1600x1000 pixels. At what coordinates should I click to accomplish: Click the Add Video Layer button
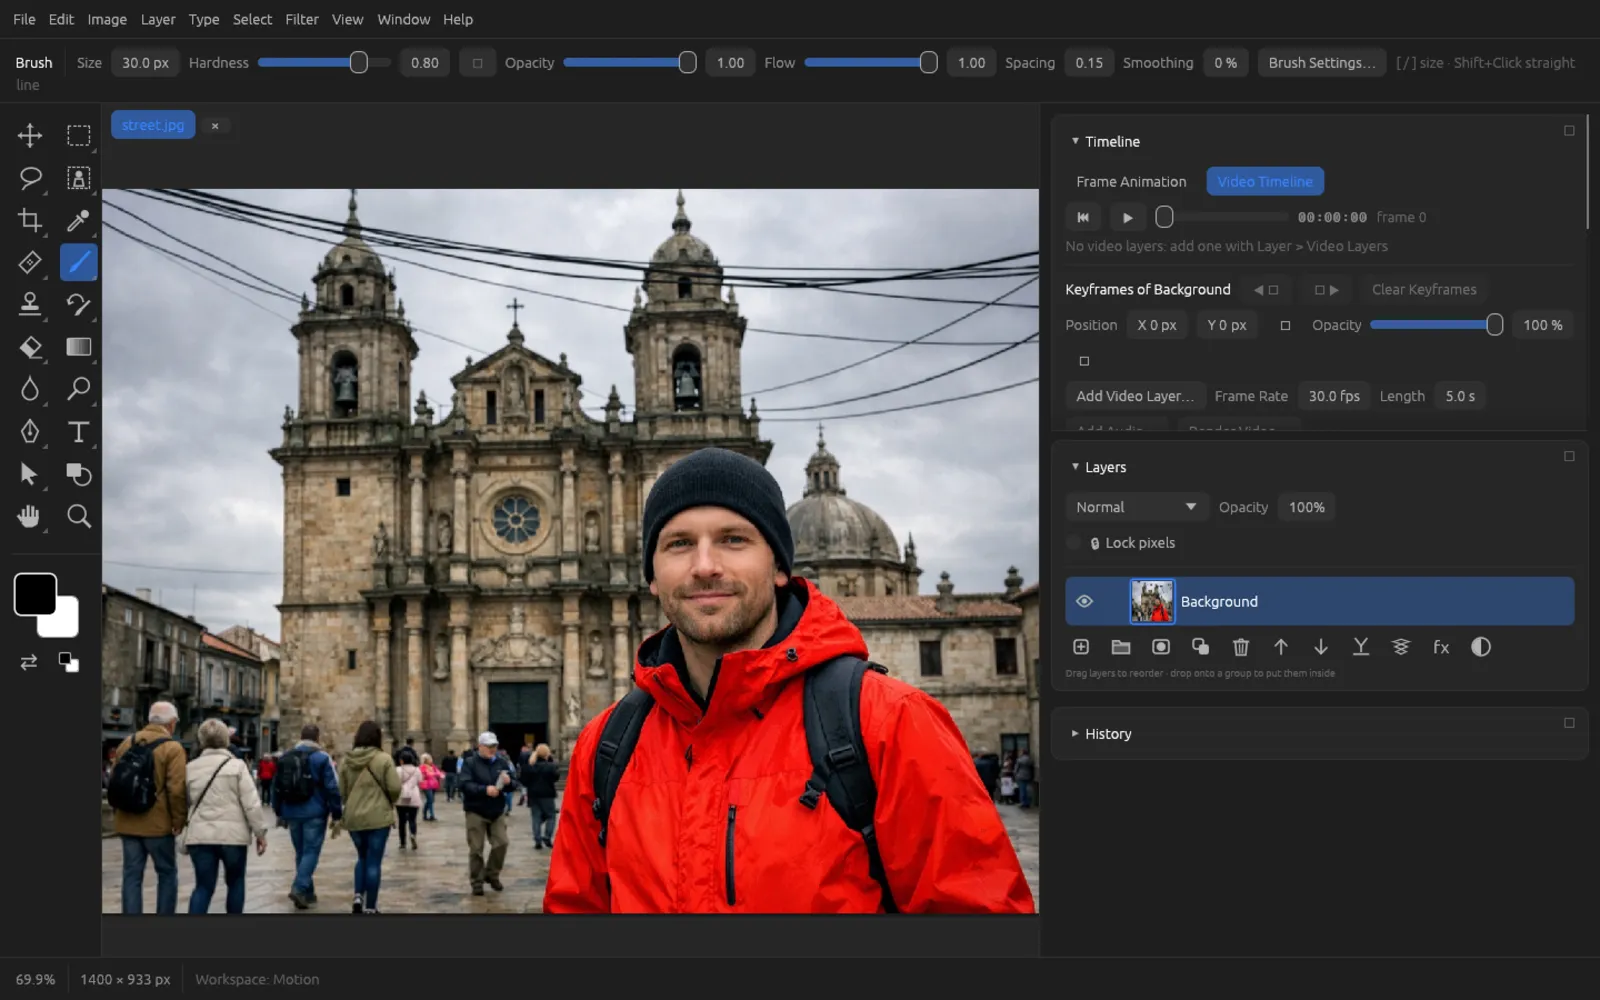(x=1135, y=396)
